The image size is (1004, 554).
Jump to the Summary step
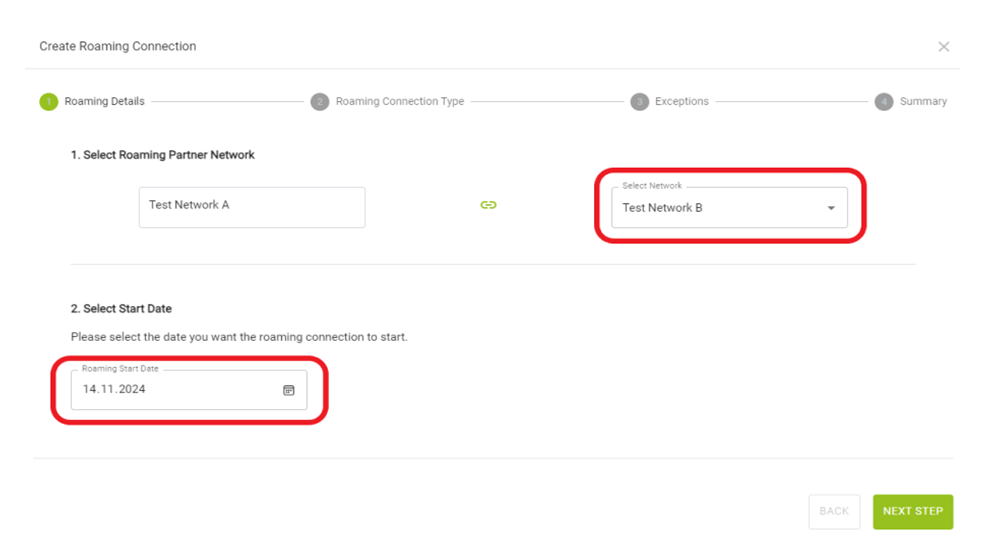click(x=923, y=101)
